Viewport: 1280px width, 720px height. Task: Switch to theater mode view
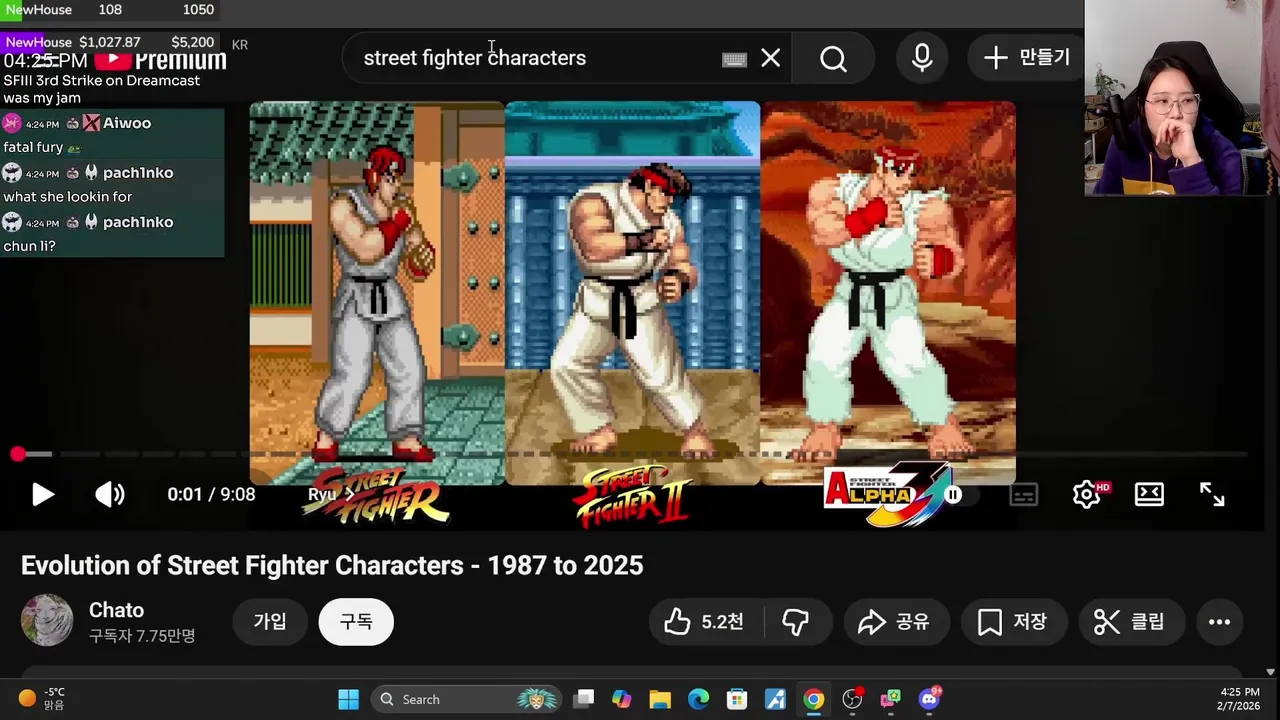tap(1149, 494)
